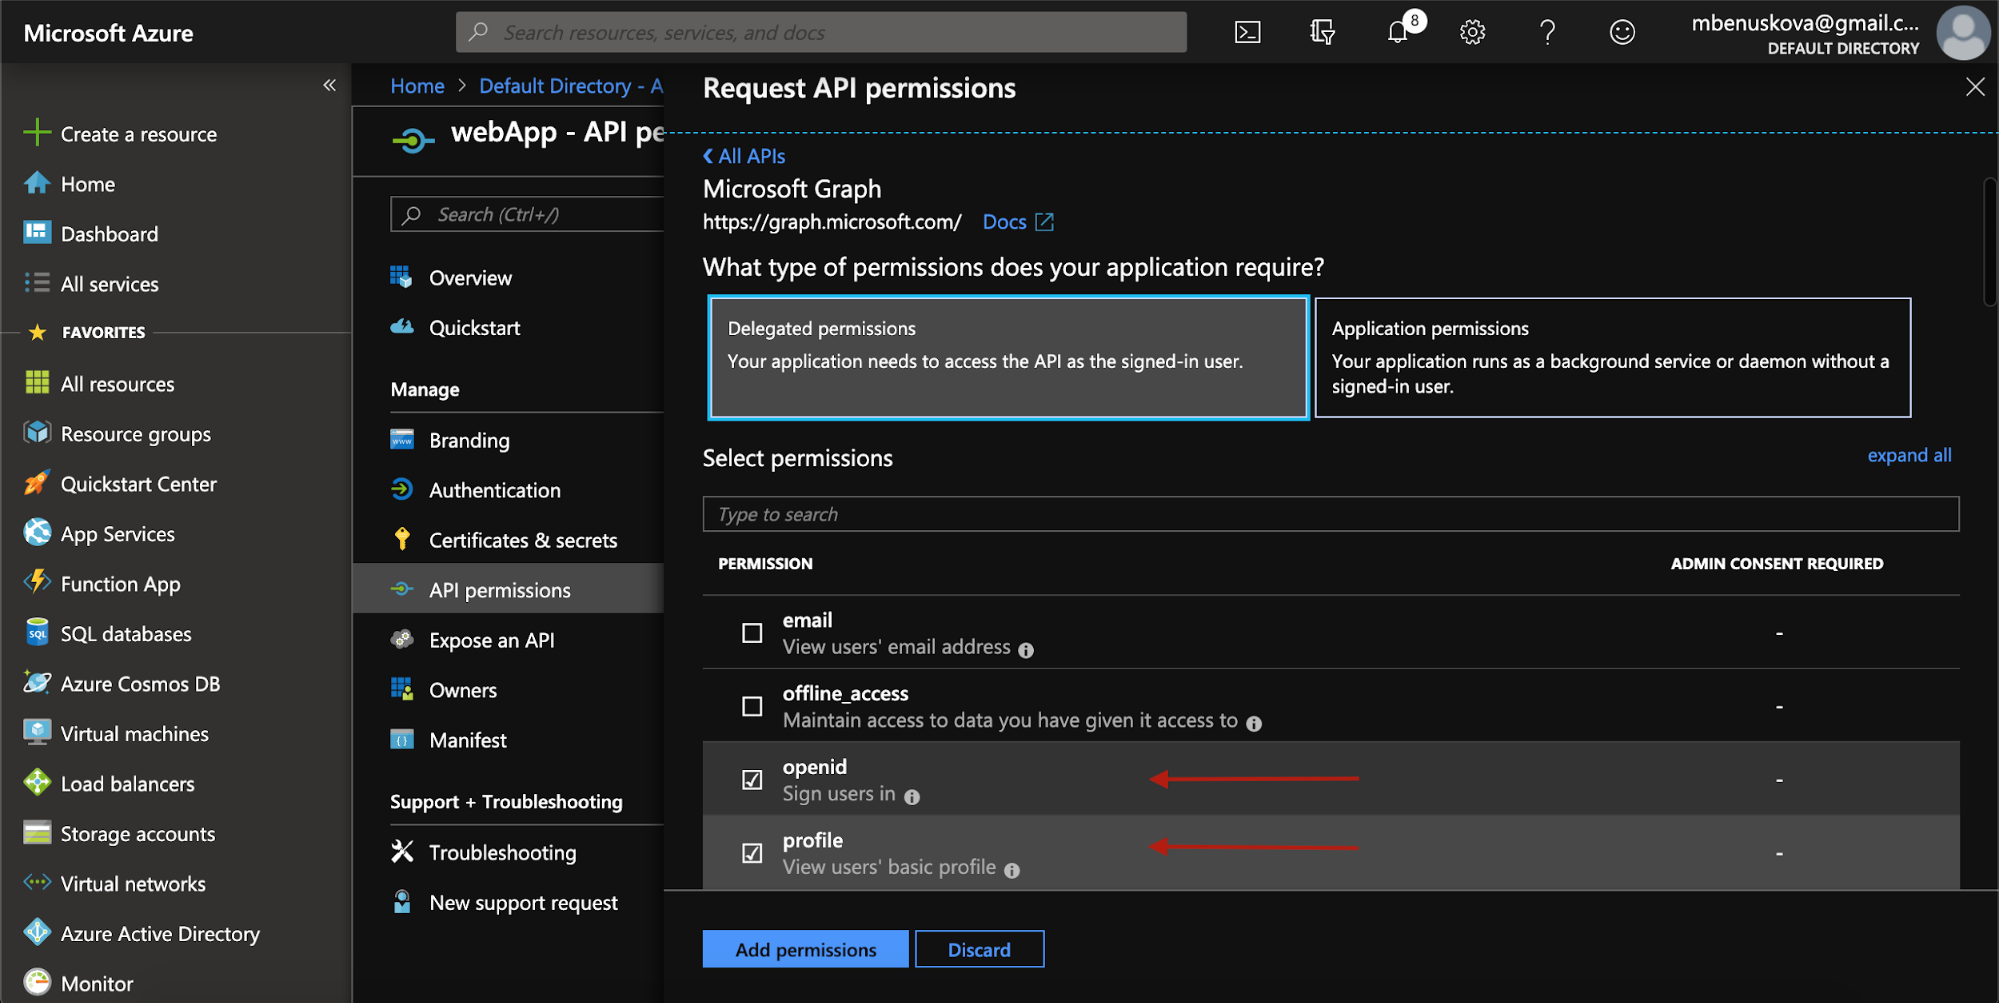Open Owners under Manage

[x=462, y=691]
